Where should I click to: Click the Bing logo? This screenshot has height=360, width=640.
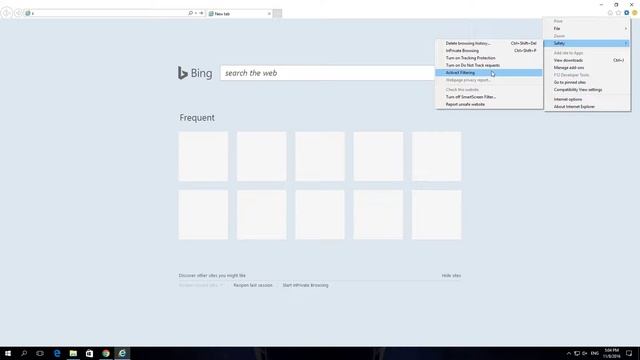[195, 73]
